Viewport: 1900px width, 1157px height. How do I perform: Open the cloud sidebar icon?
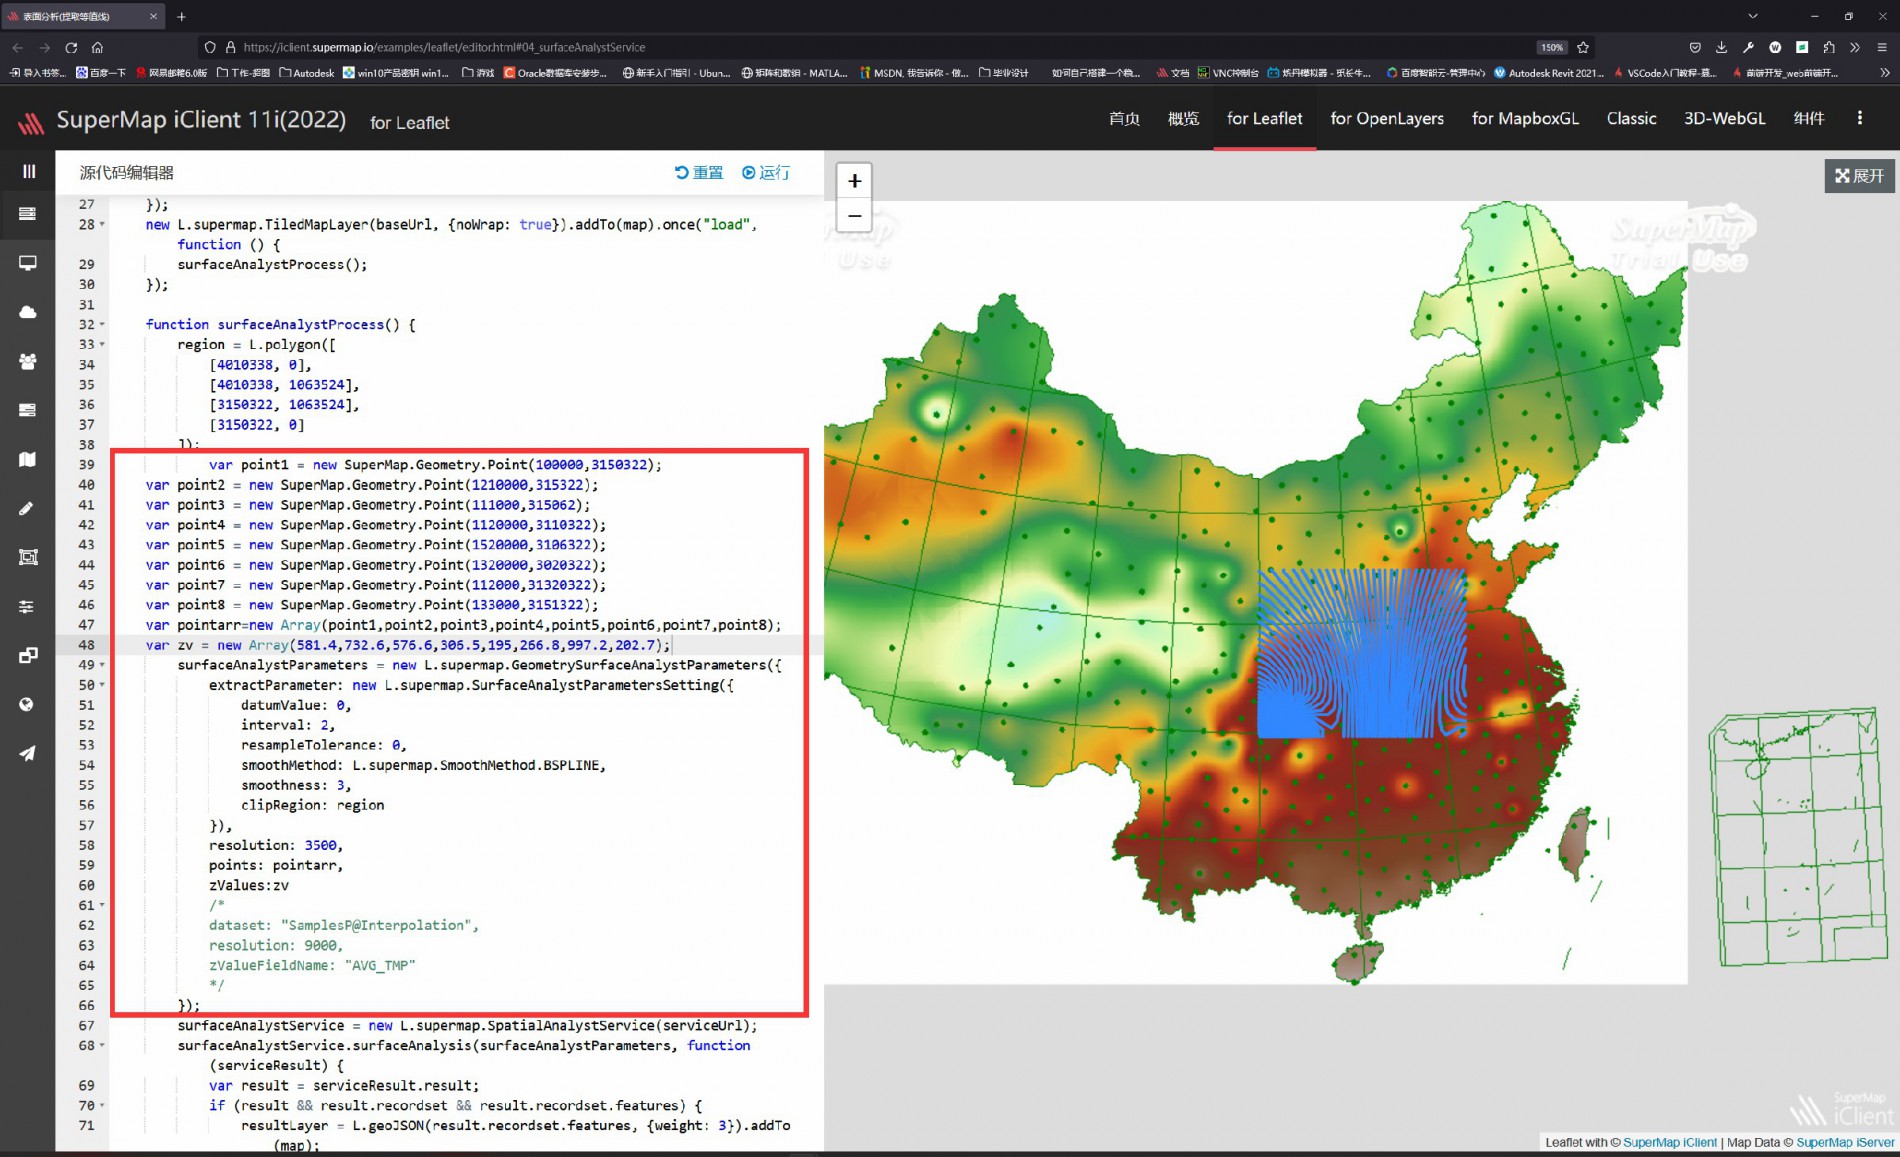coord(28,312)
